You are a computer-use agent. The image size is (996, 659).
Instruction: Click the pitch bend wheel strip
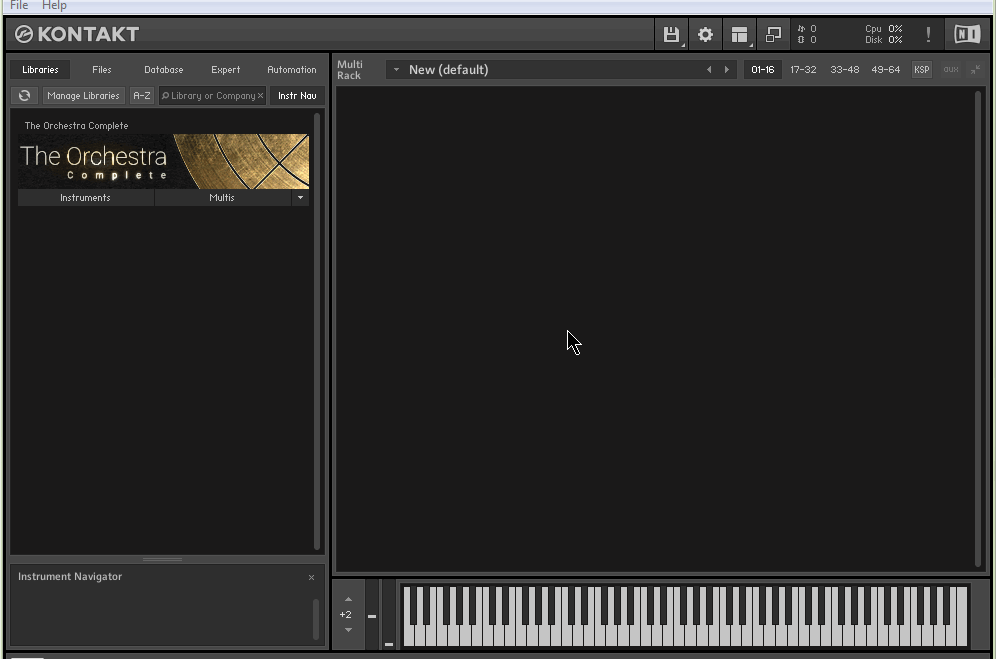(x=372, y=615)
